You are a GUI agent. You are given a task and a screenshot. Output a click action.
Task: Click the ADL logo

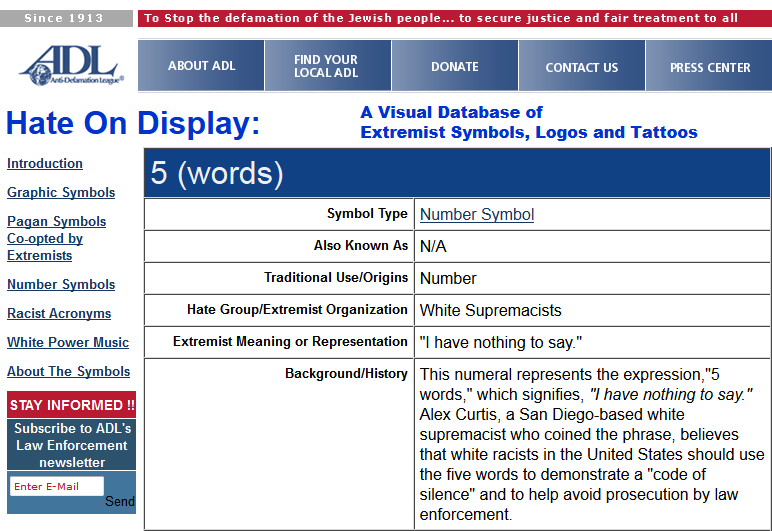pos(70,66)
